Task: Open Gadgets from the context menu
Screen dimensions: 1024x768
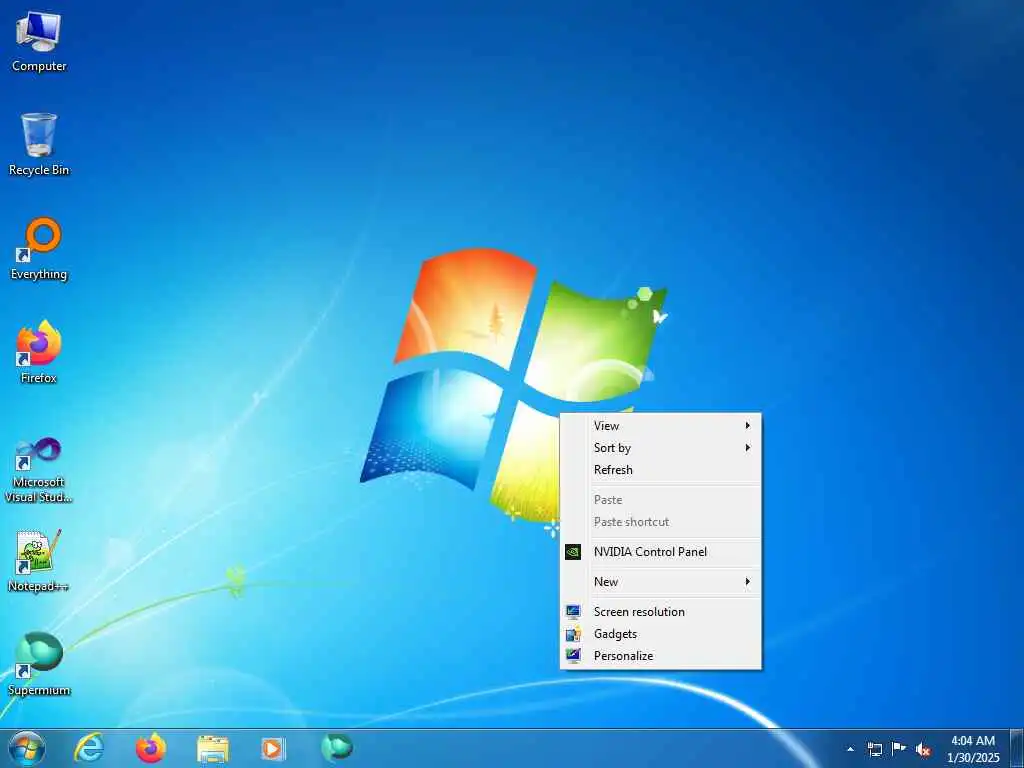Action: tap(660, 634)
